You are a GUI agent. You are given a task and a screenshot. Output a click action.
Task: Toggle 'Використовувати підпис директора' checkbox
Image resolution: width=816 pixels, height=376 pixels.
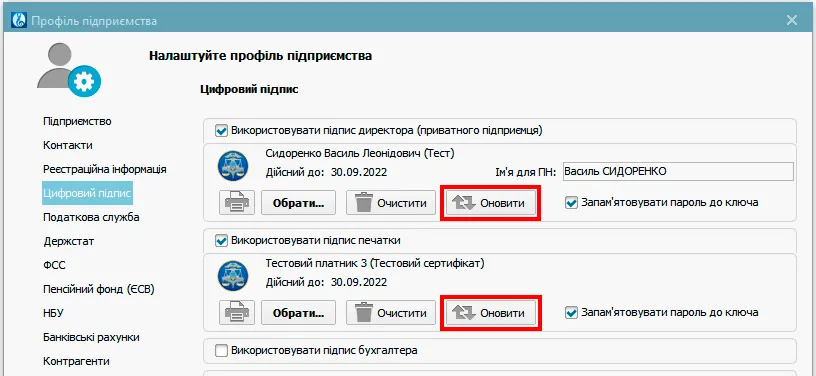tap(222, 130)
